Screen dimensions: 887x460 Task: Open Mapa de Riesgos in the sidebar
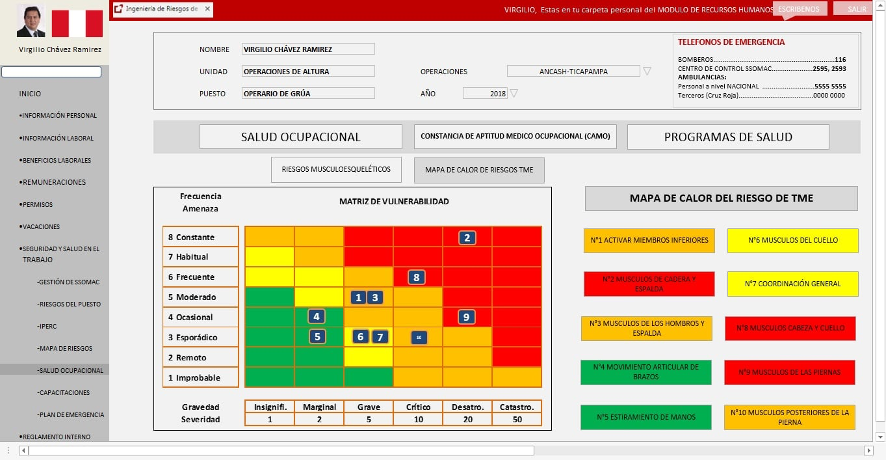point(67,348)
